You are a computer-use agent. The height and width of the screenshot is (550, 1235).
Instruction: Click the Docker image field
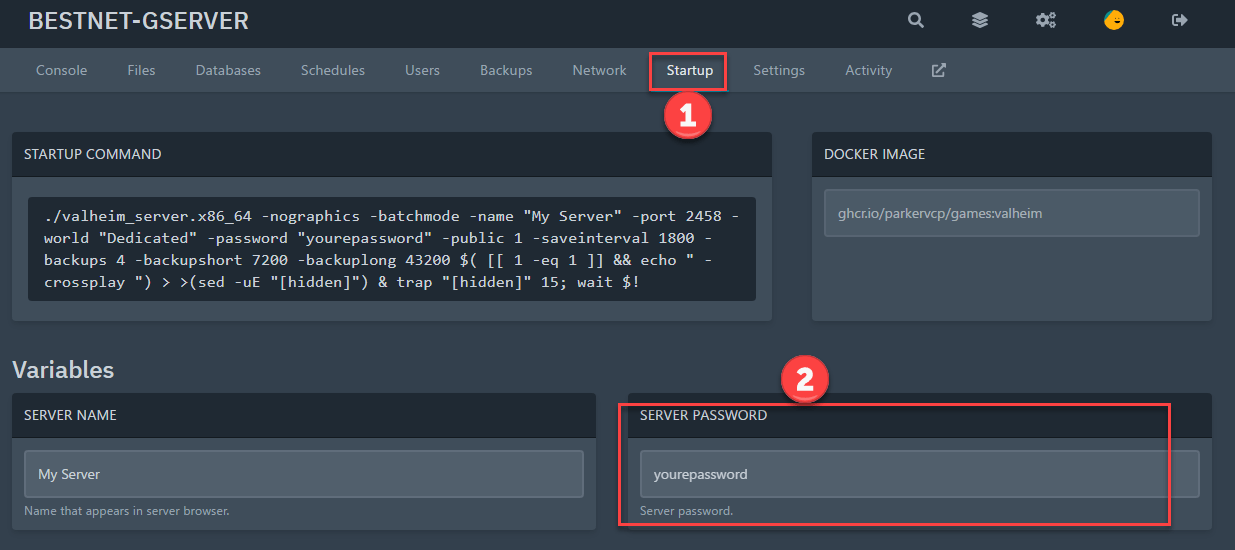point(1011,213)
